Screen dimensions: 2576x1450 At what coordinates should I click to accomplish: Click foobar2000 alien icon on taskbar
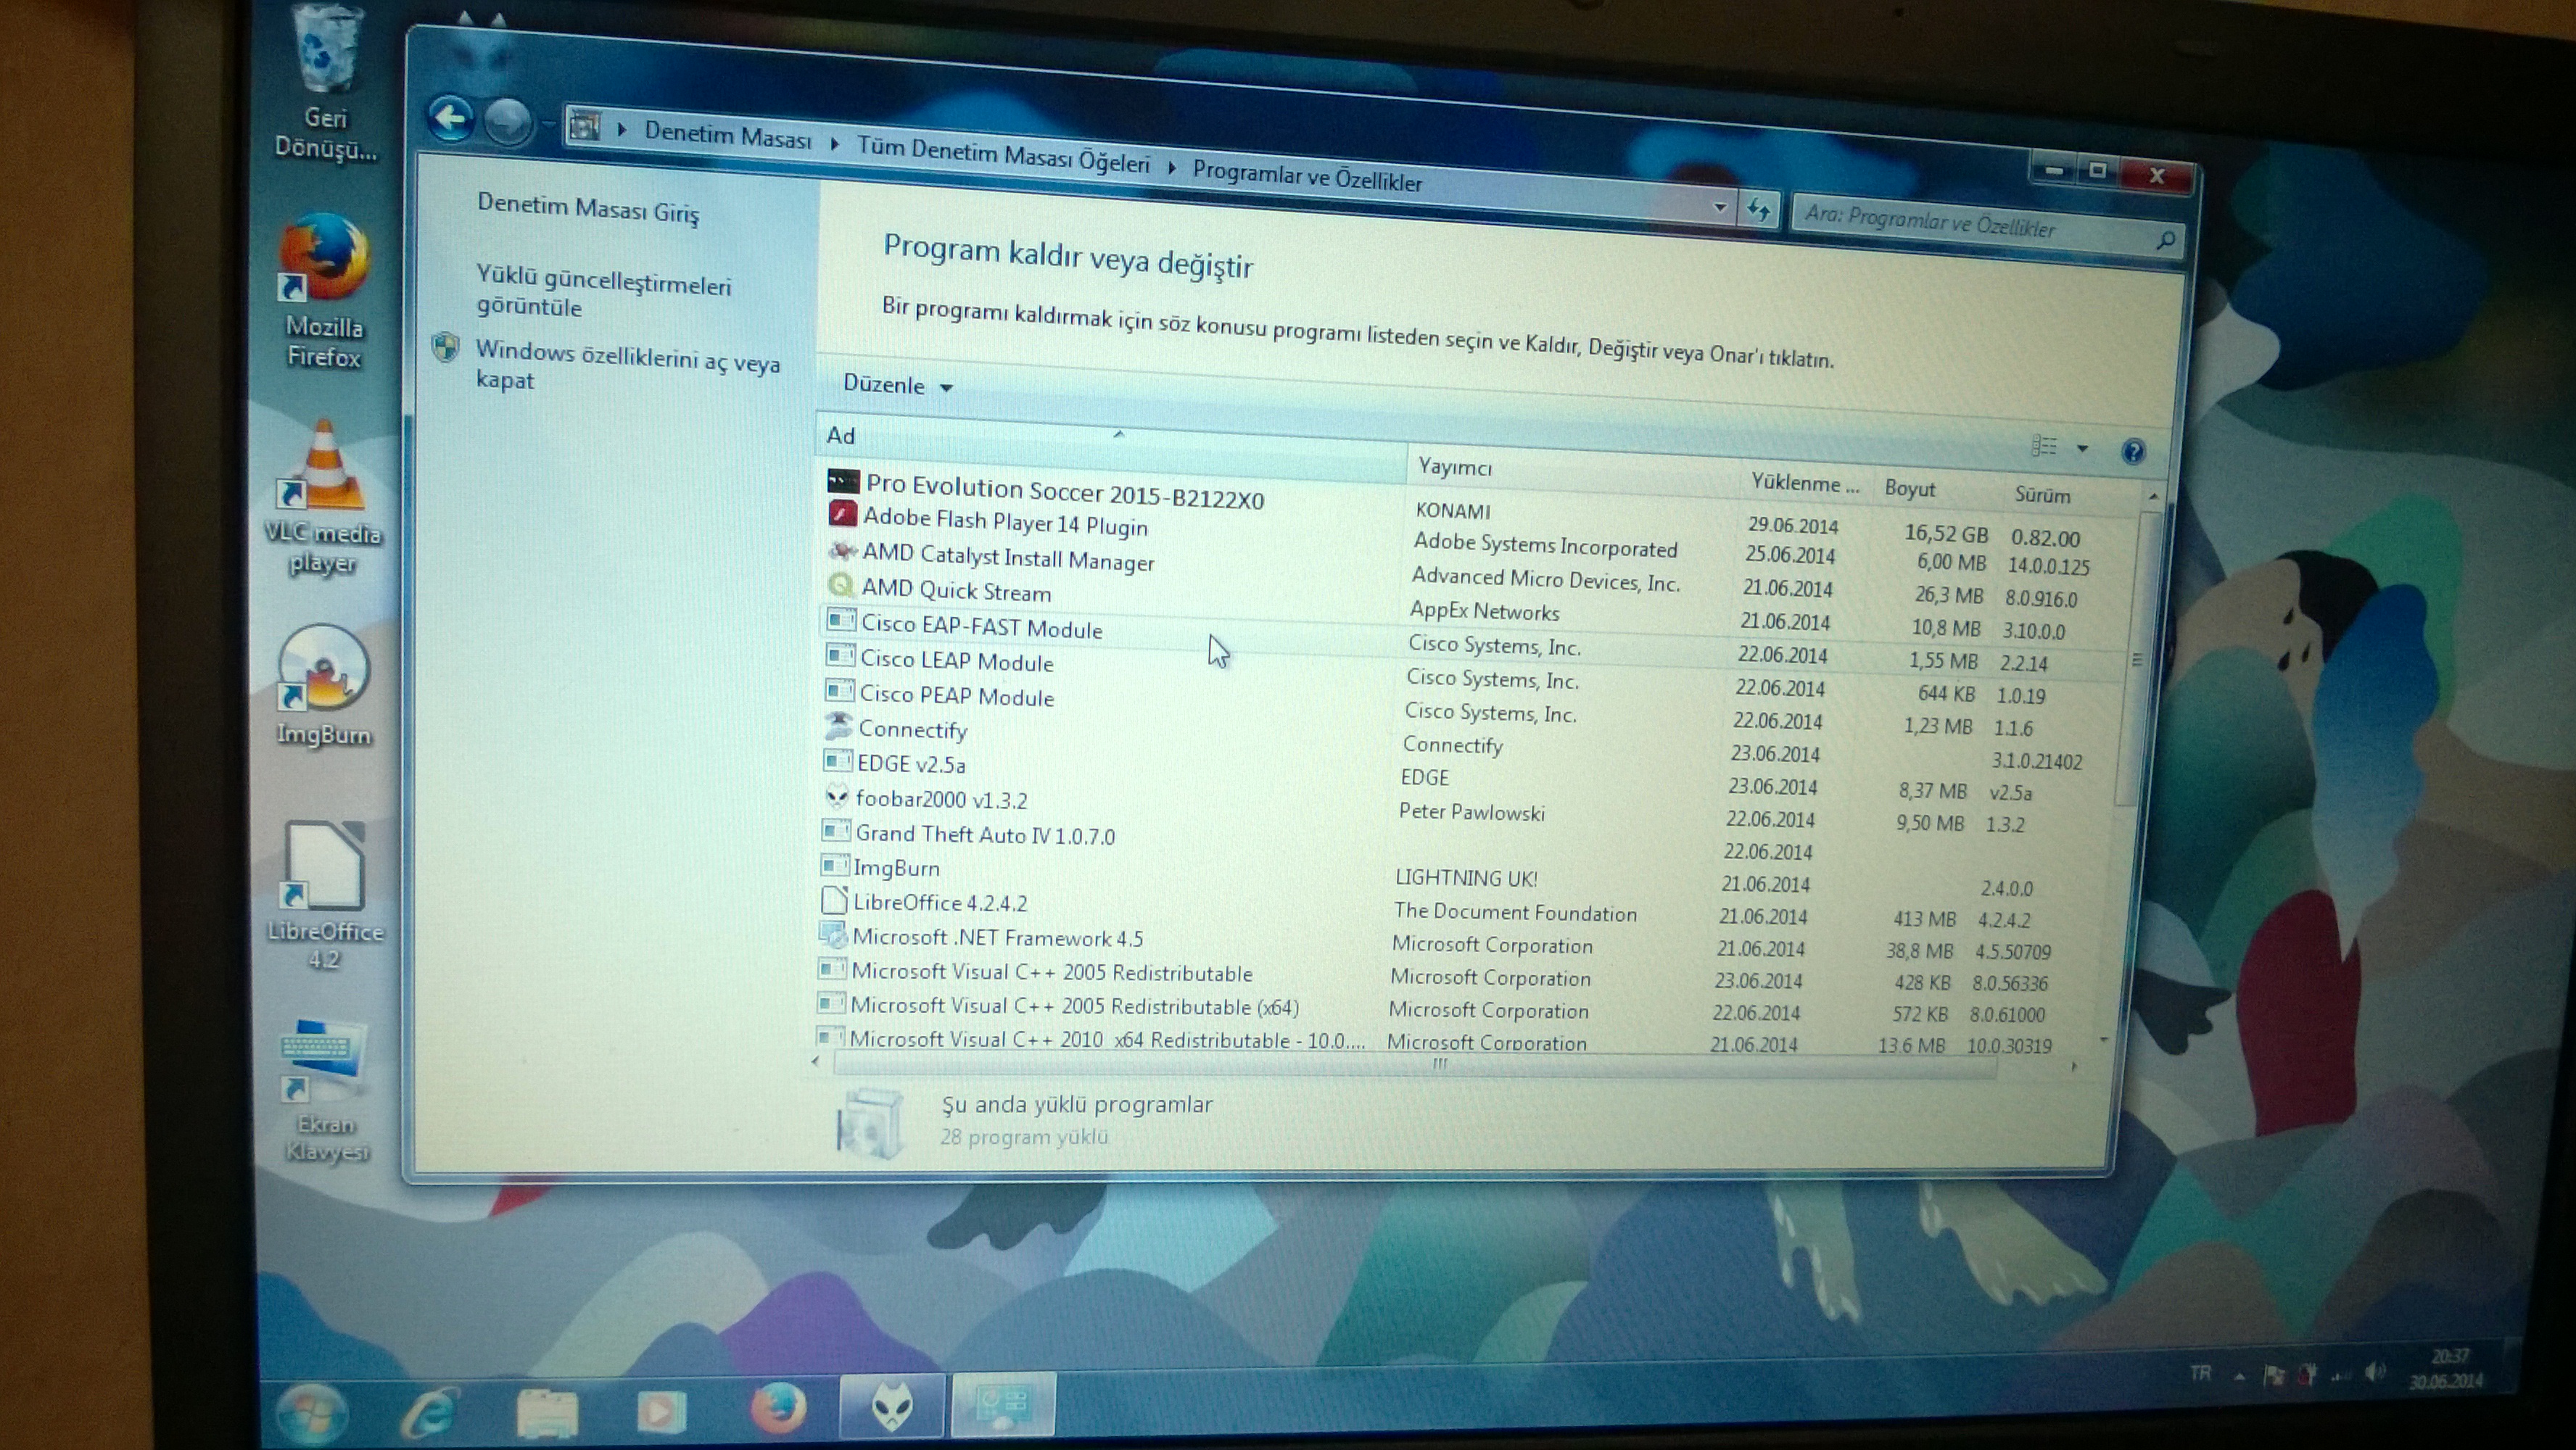click(891, 1407)
